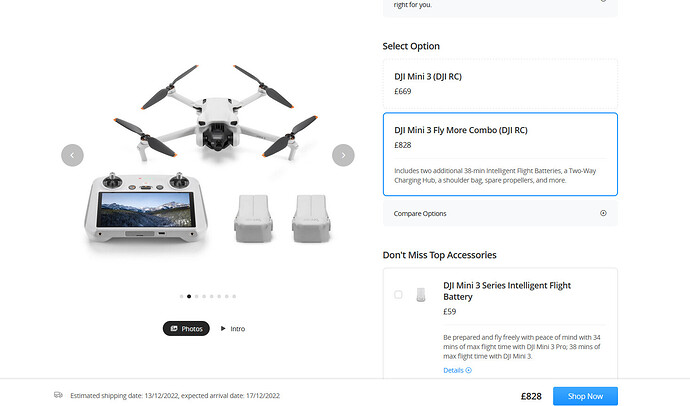Viewport: 690px width, 406px height.
Task: Click the Intro play triangle icon
Action: (223, 328)
